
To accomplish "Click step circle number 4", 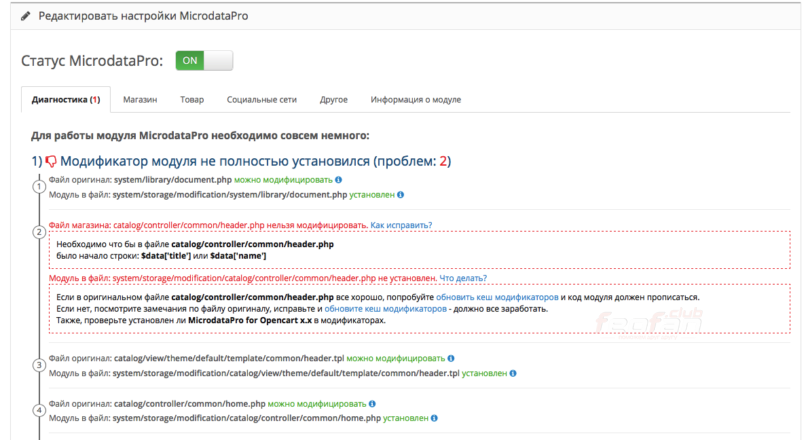I will [39, 411].
